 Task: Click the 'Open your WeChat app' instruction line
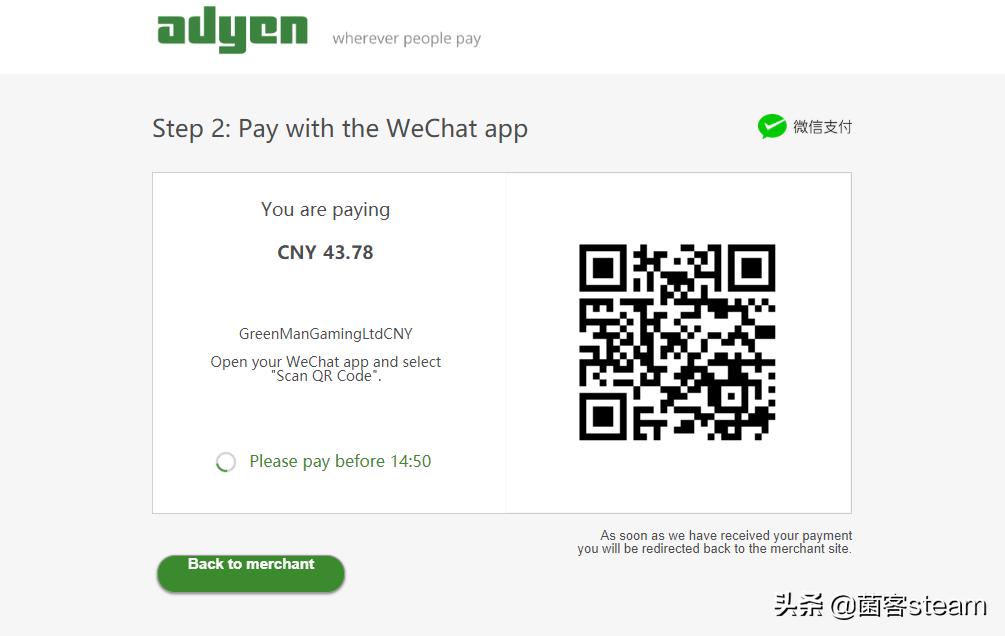[326, 362]
